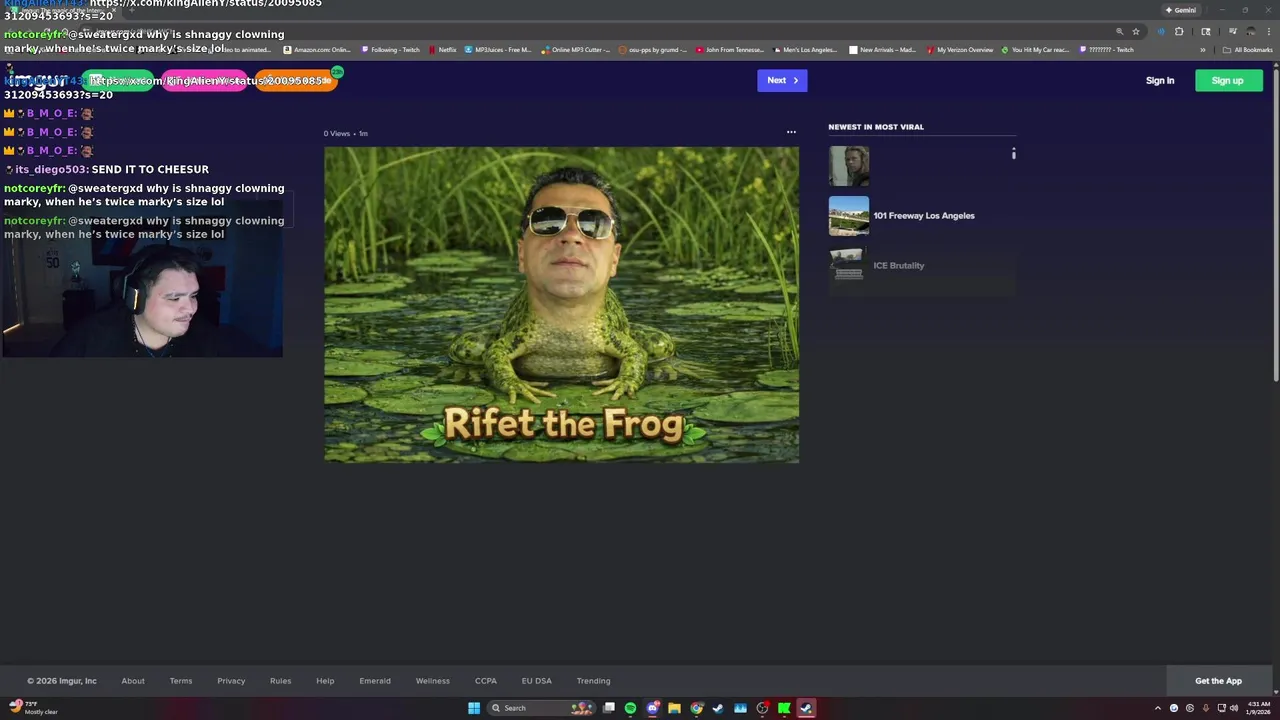Open the Terms footer link
Image resolution: width=1280 pixels, height=720 pixels.
coord(181,681)
